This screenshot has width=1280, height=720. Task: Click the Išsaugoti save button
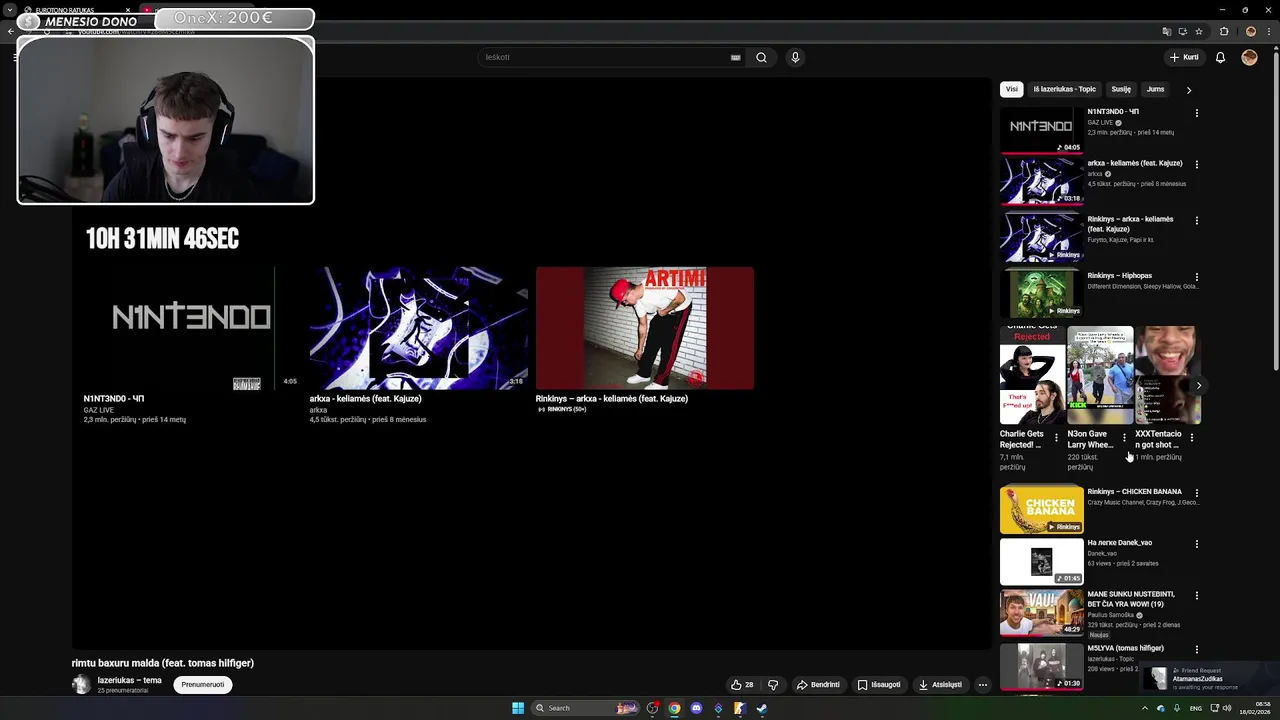[x=879, y=685]
